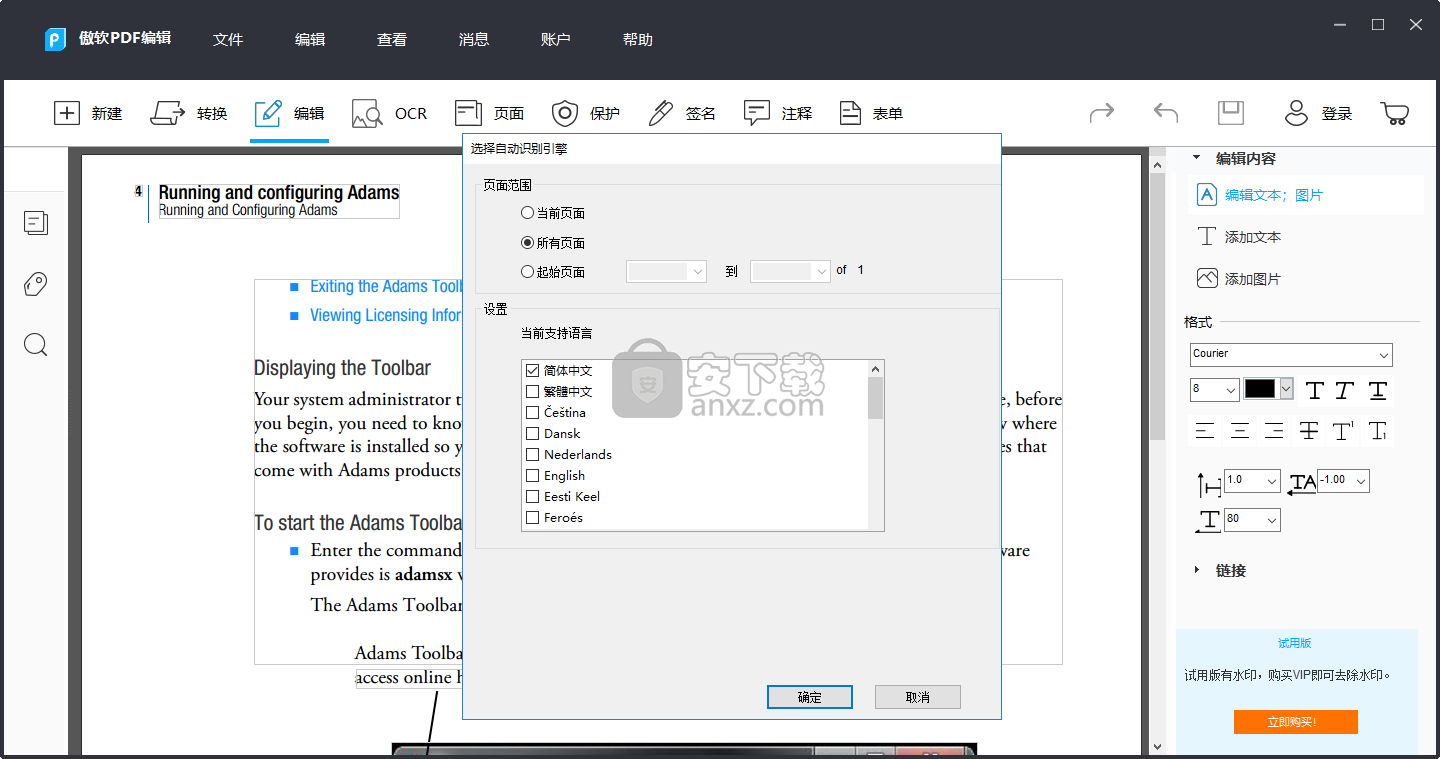Viewport: 1440px width, 759px height.
Task: Open the 消息 menu
Action: click(474, 39)
